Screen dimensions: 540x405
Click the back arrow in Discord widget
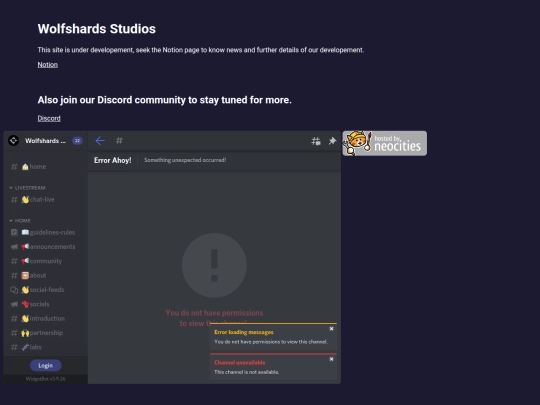100,141
